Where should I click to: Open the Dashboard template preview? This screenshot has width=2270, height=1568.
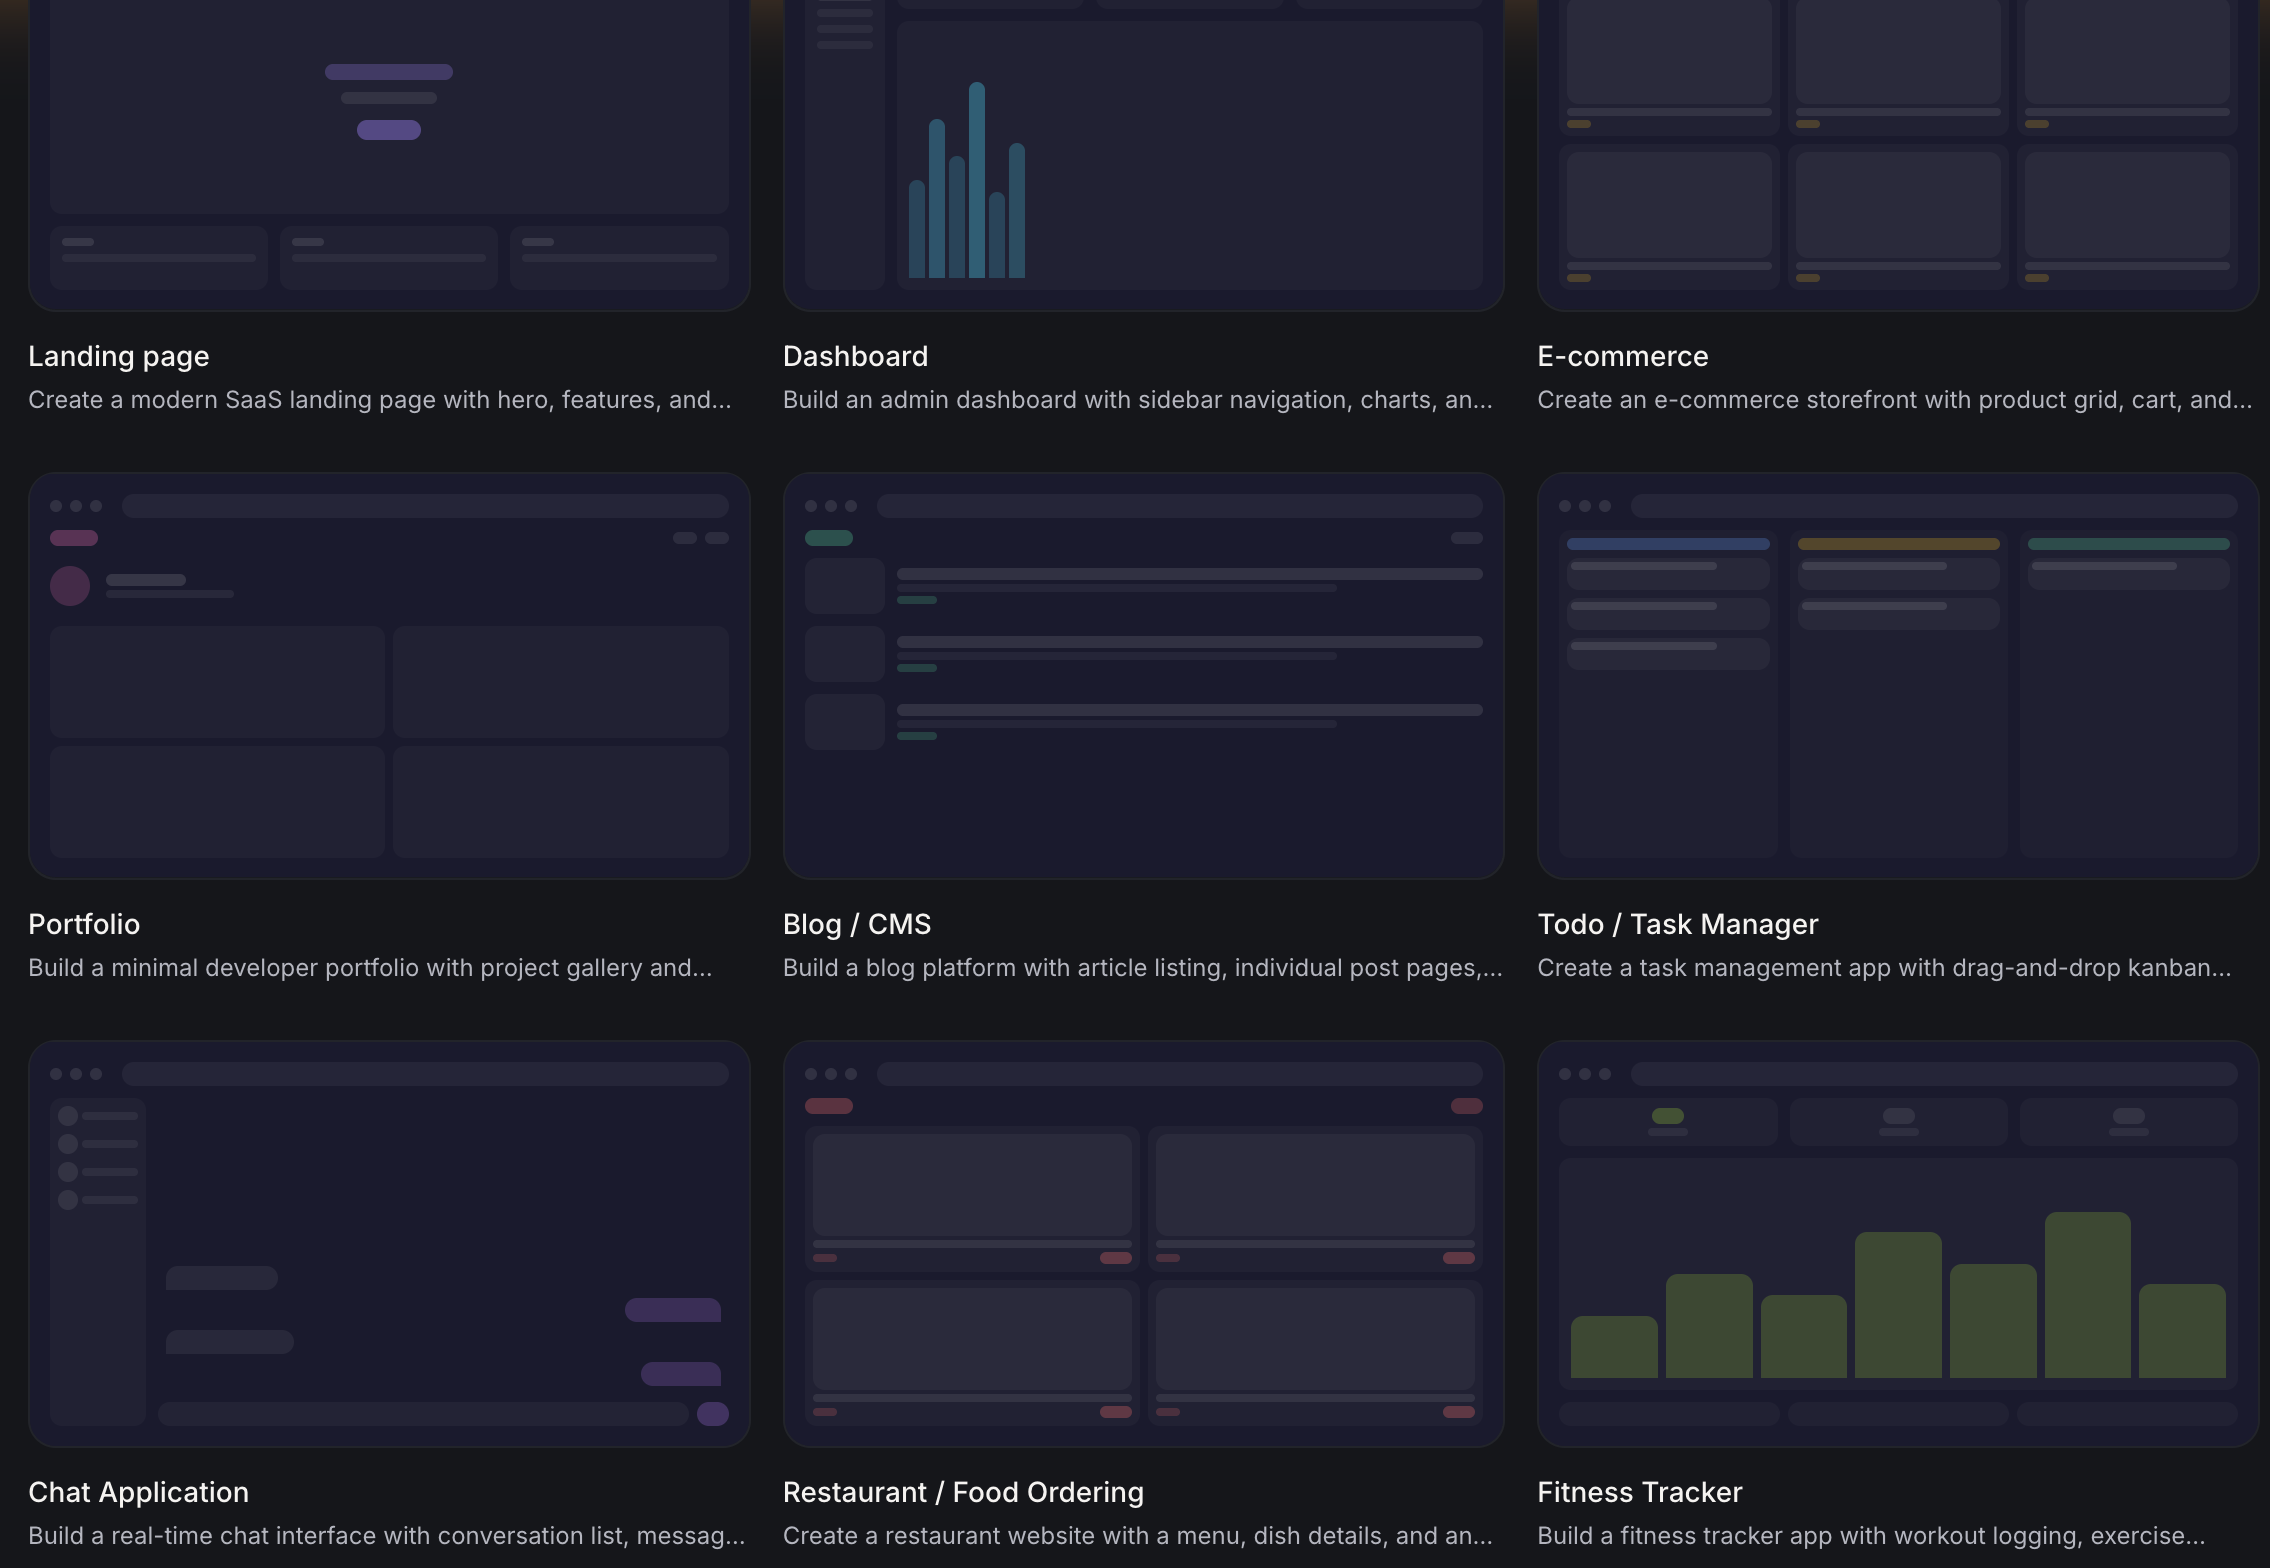pyautogui.click(x=1143, y=155)
